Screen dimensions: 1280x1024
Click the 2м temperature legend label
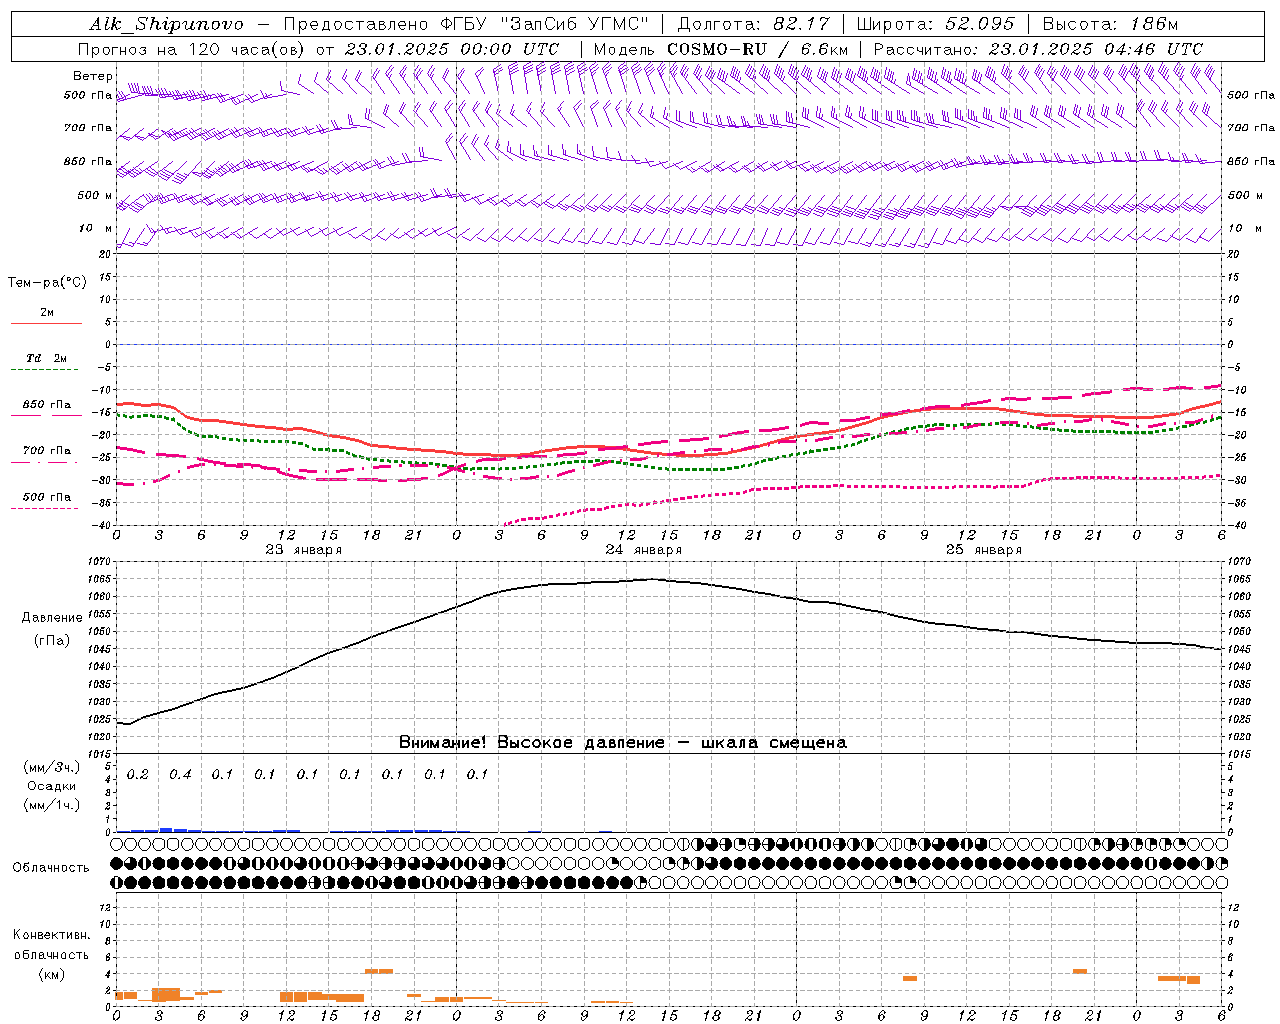[47, 313]
